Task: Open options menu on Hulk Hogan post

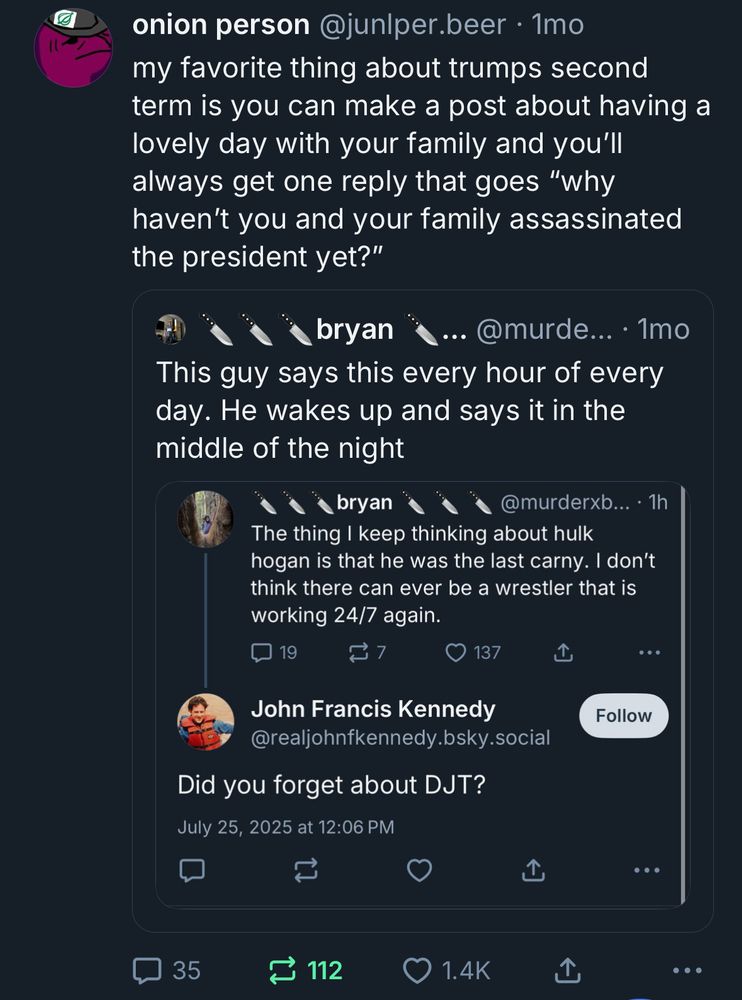Action: coord(649,652)
